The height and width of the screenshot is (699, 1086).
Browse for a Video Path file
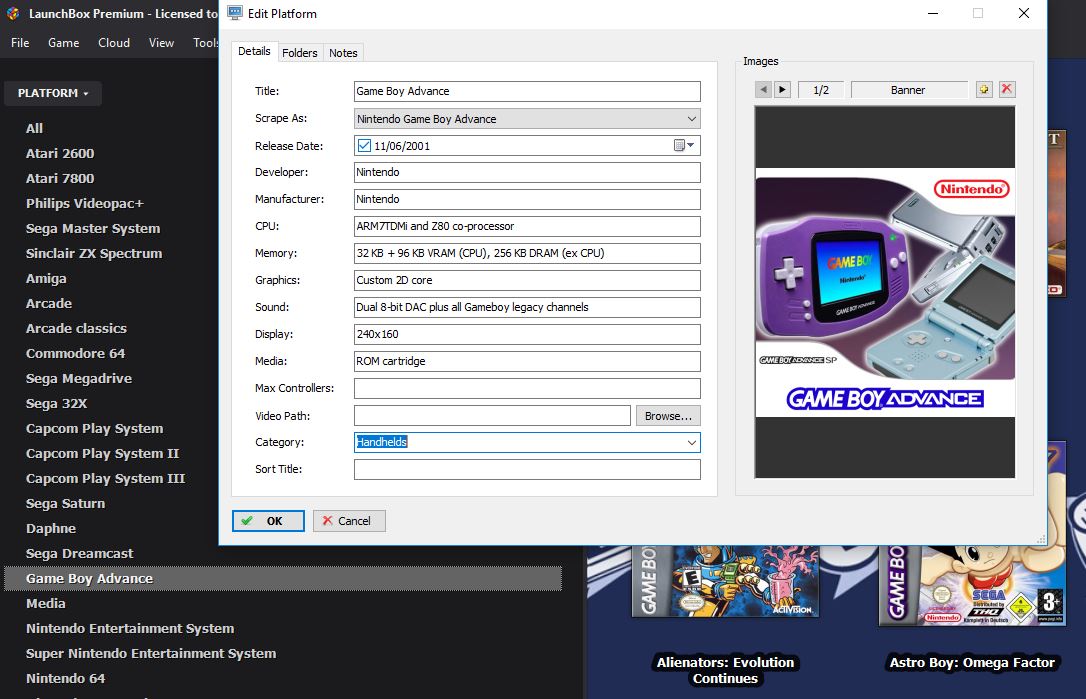coord(668,416)
